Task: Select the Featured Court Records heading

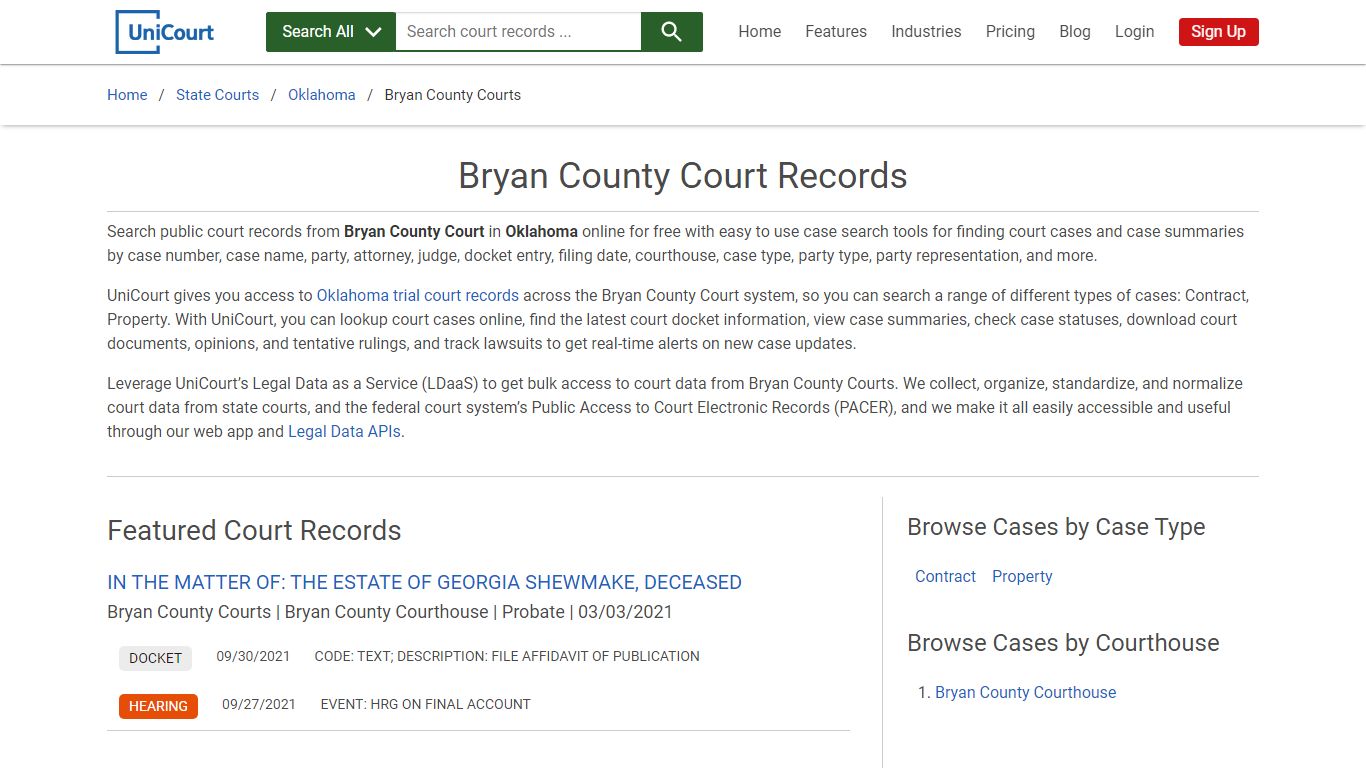Action: coord(254,531)
